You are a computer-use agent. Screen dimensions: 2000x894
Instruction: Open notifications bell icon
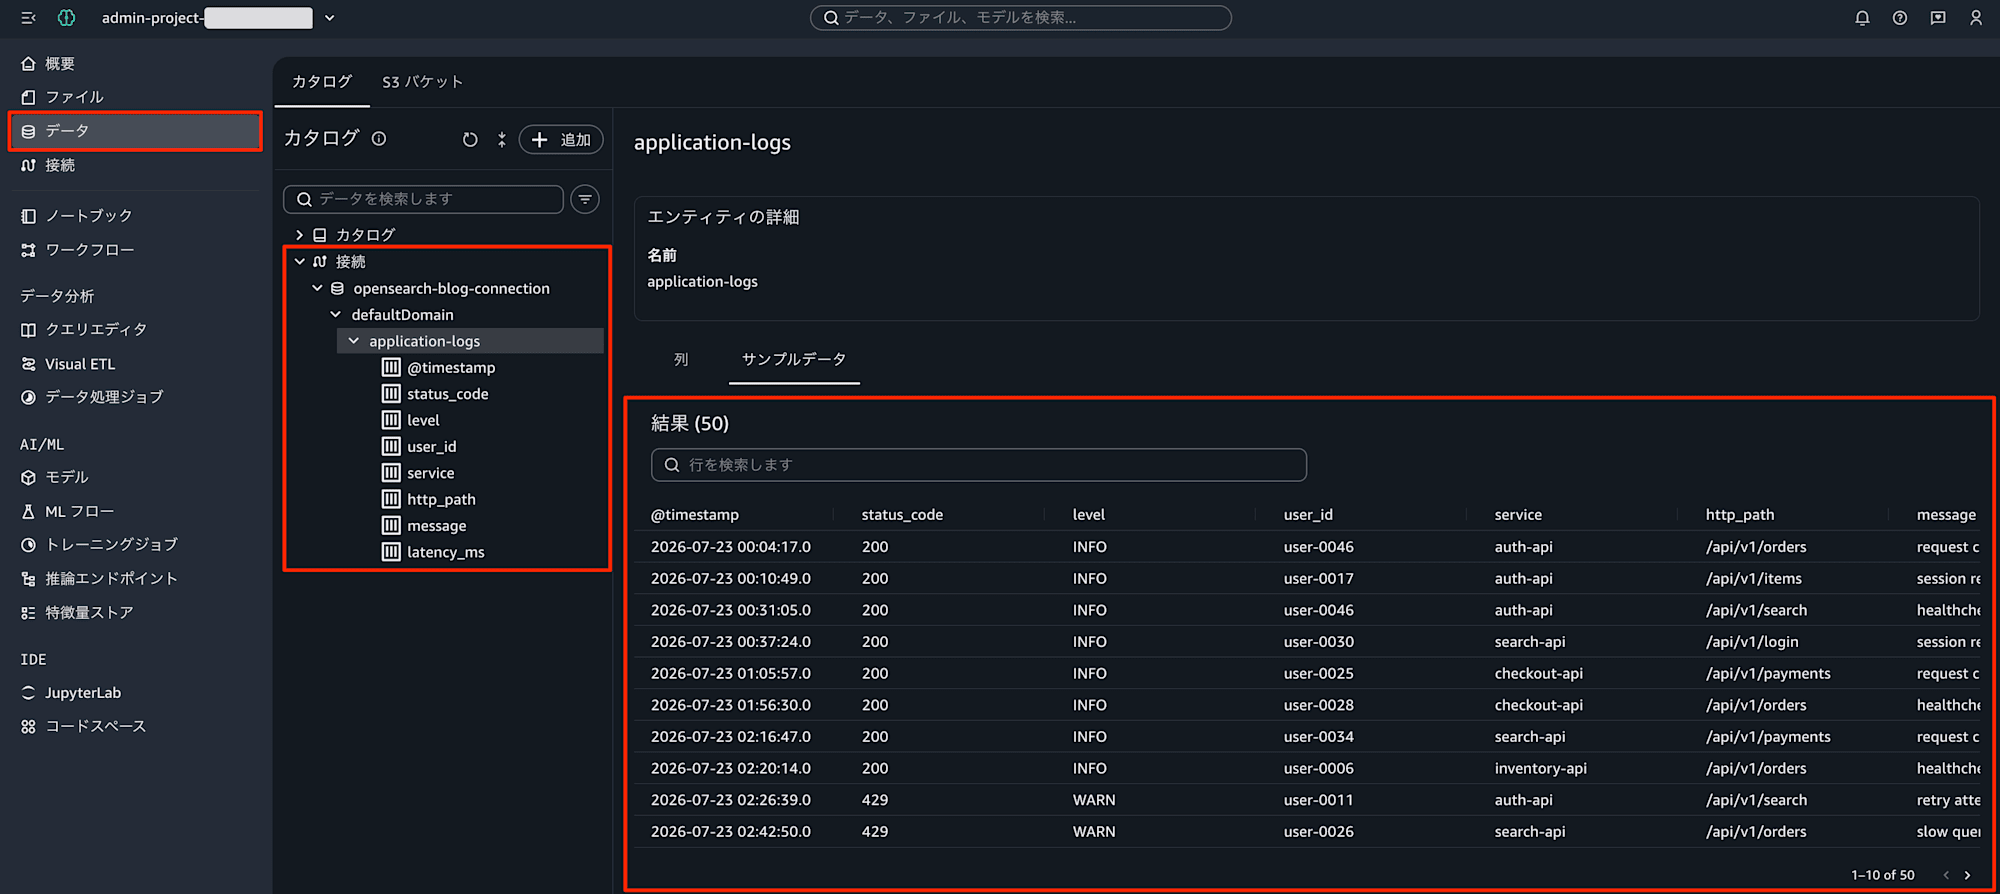(1862, 18)
